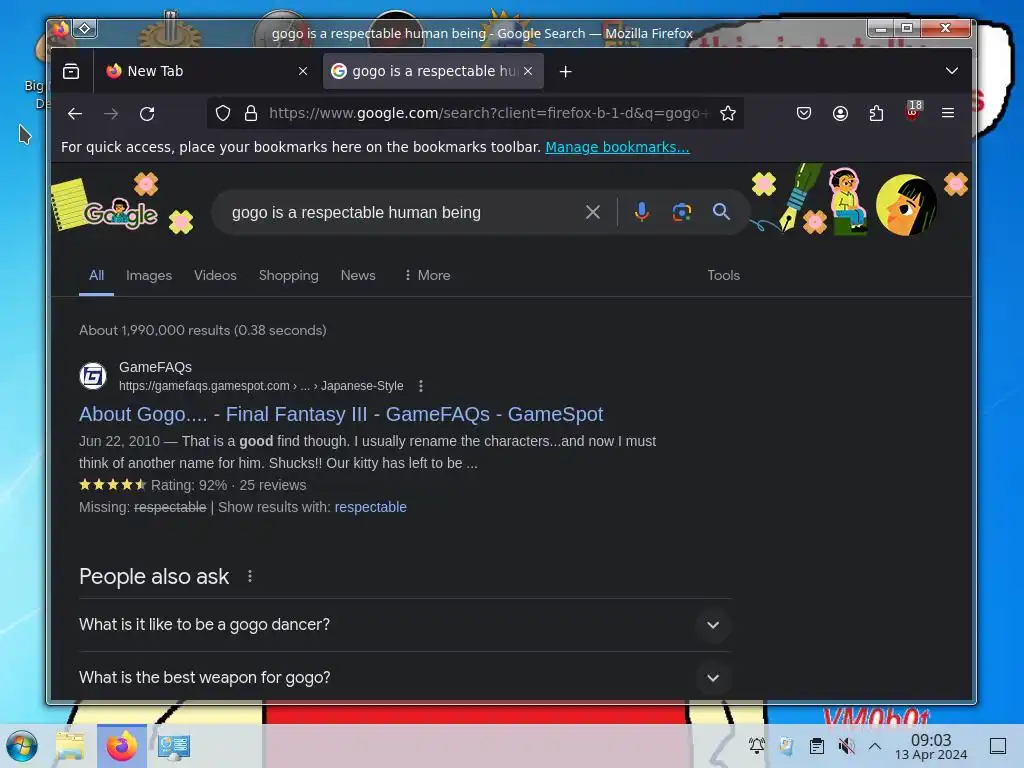Expand hidden tray icons with the up arrow
This screenshot has height=768, width=1024.
point(875,746)
